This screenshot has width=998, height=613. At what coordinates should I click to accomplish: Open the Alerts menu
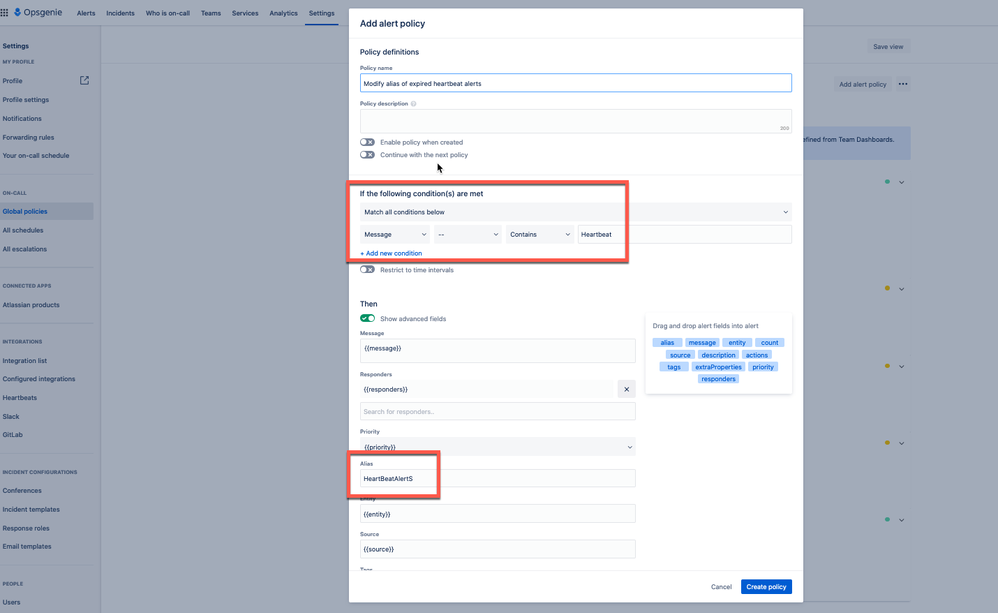click(86, 13)
